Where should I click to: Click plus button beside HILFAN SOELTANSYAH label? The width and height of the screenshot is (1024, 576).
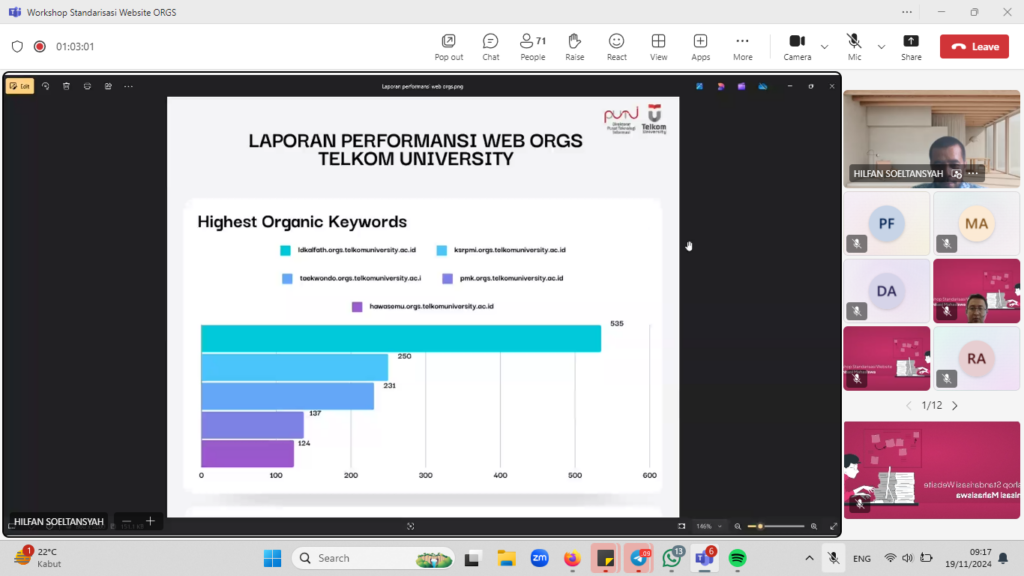point(150,521)
